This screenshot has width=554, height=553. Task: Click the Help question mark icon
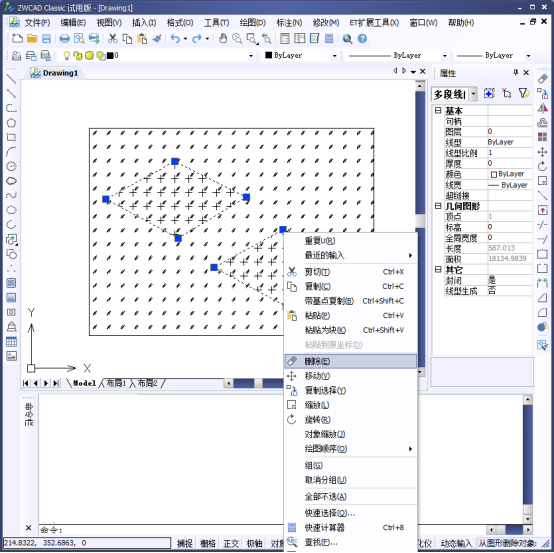coord(362,39)
